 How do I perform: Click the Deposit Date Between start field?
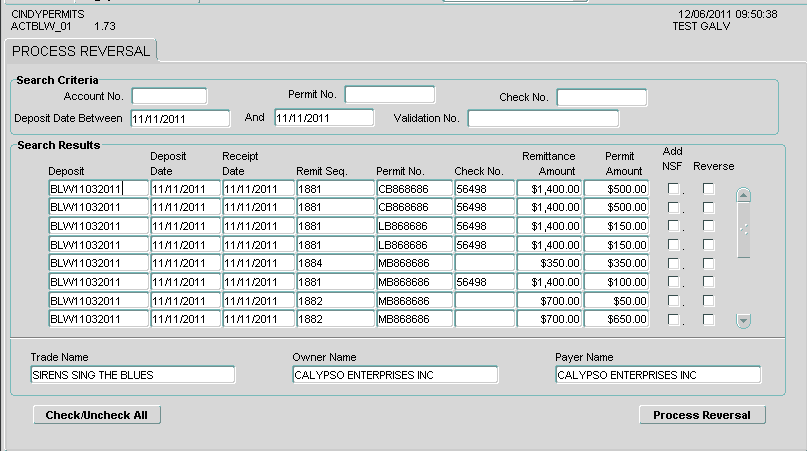(180, 118)
